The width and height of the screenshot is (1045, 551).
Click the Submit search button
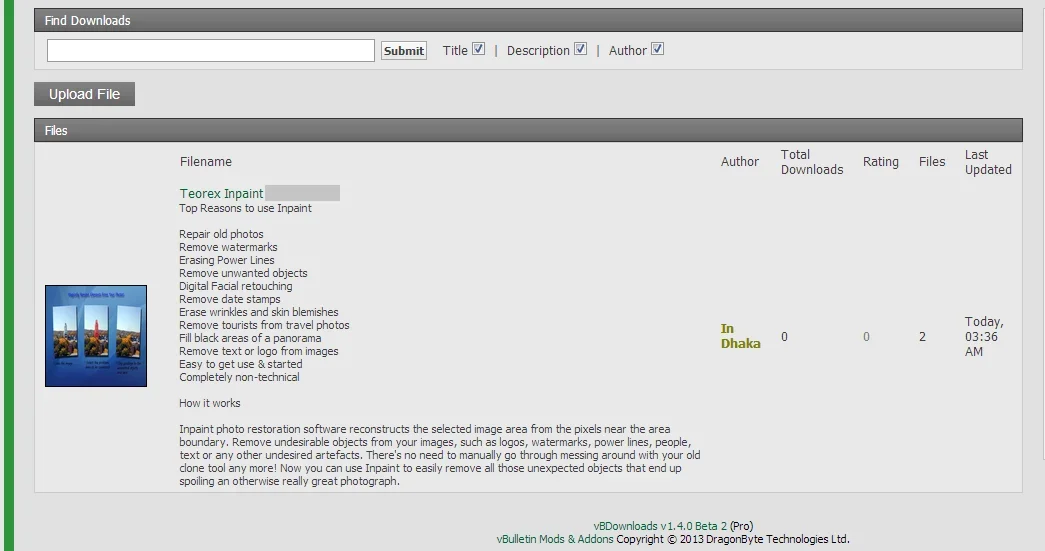tap(404, 51)
